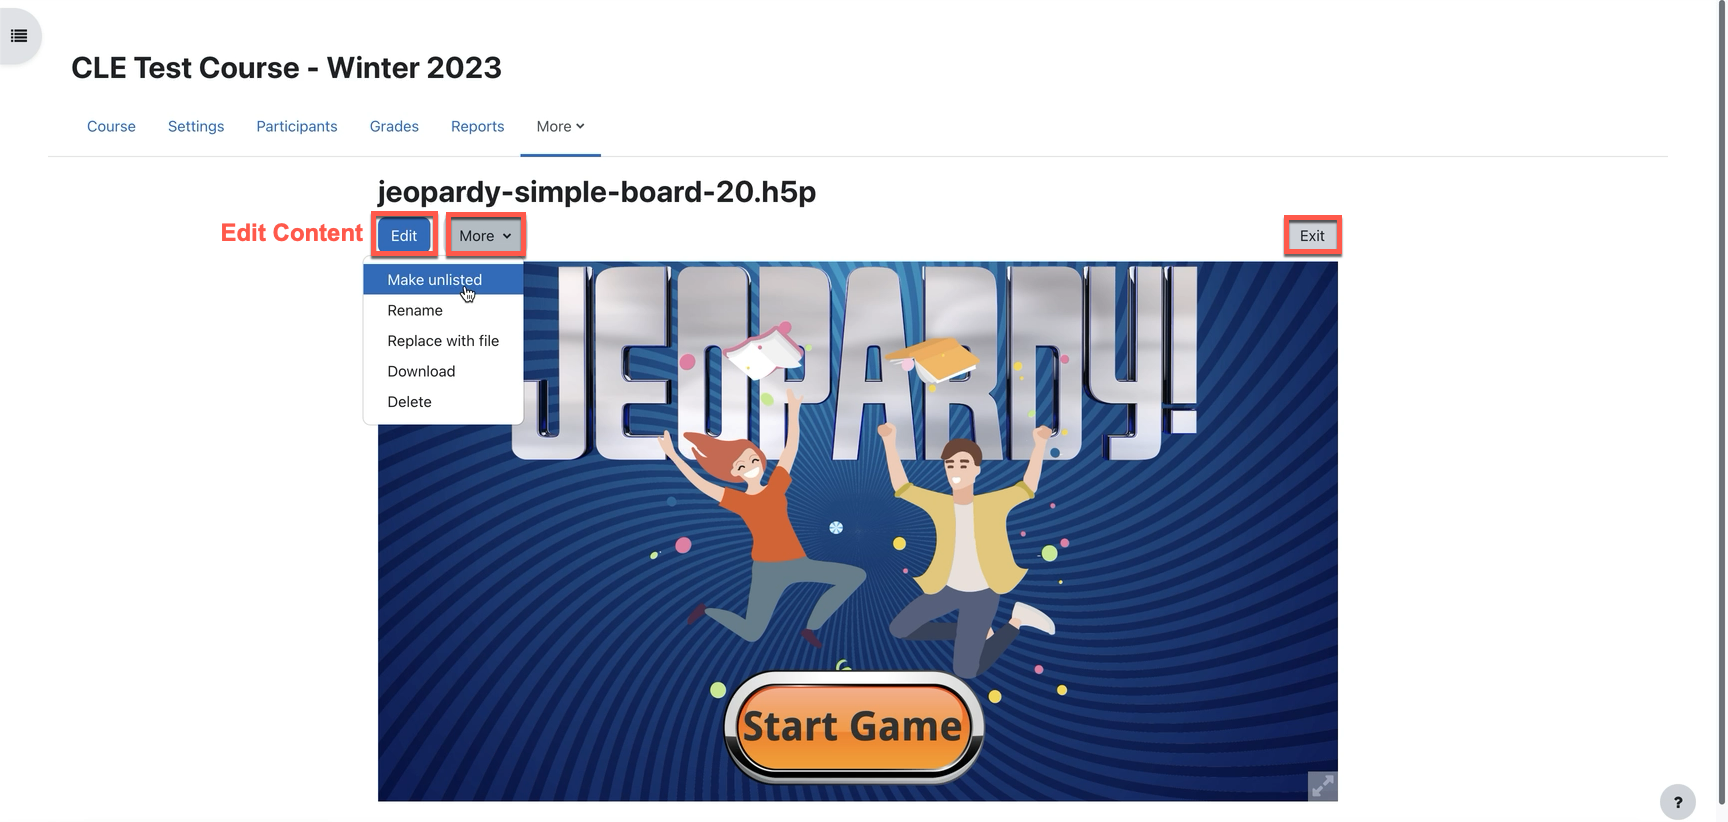This screenshot has width=1728, height=822.
Task: Open the Reports tab
Action: coord(477,126)
